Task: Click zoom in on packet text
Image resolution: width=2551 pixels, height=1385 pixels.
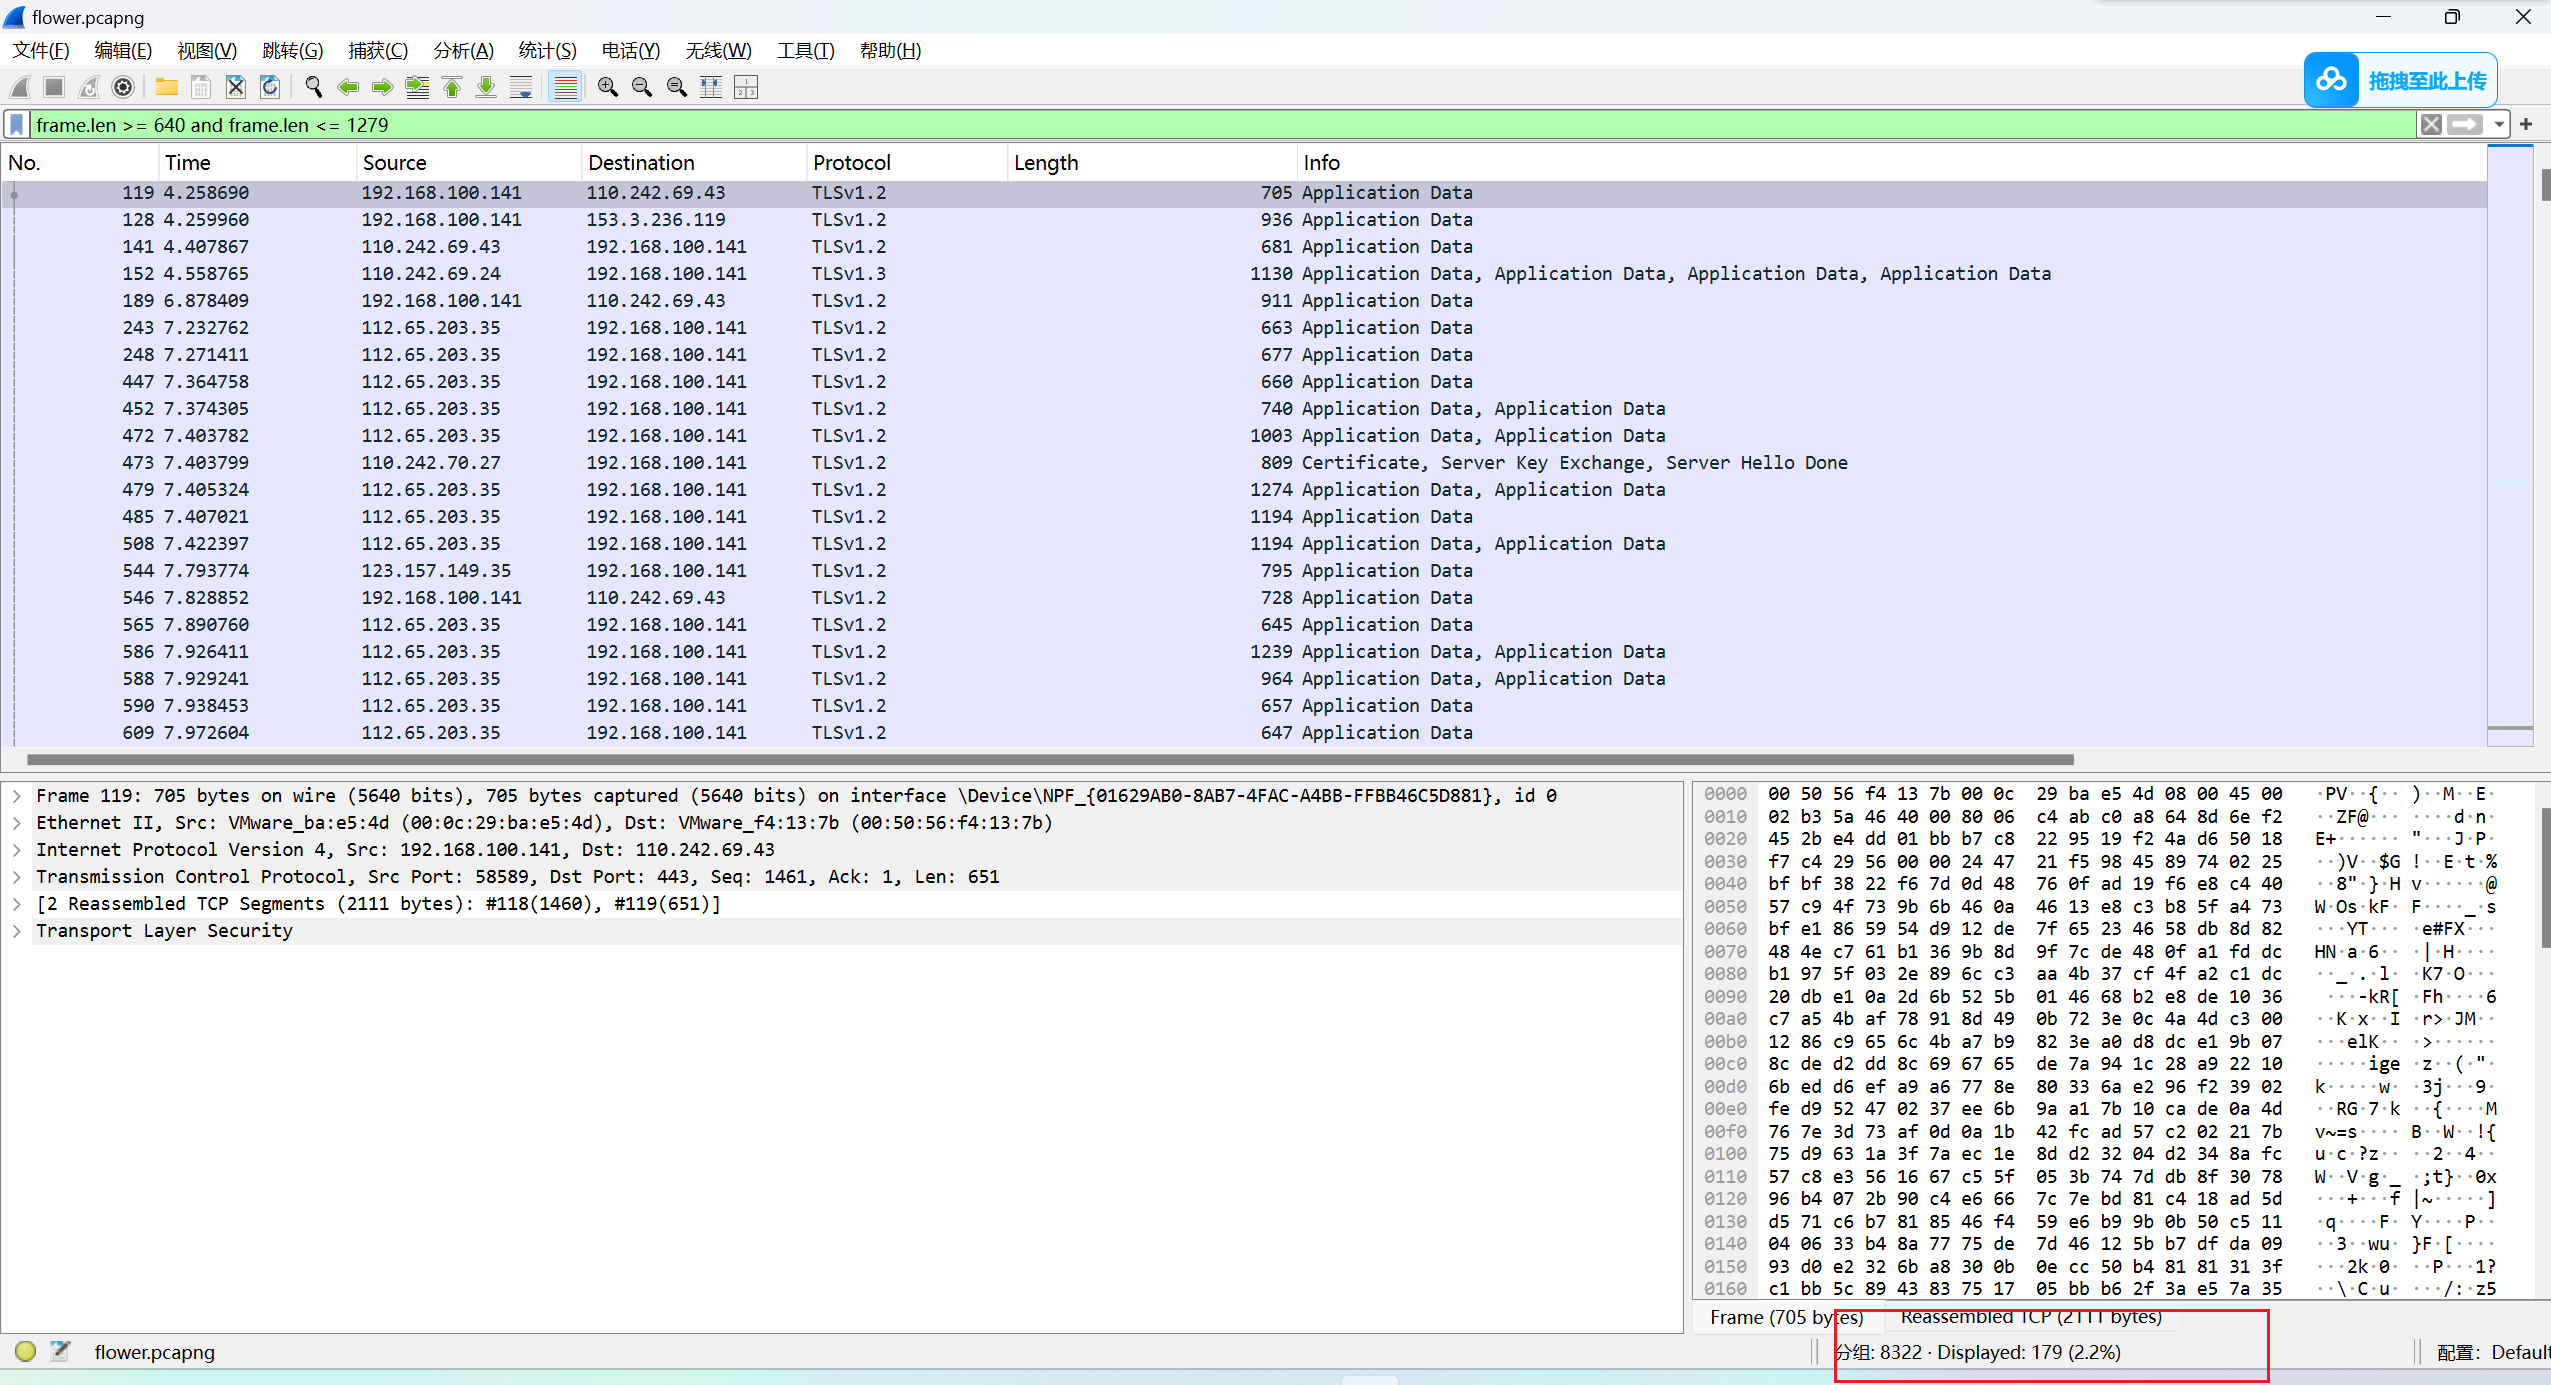Action: pos(607,88)
